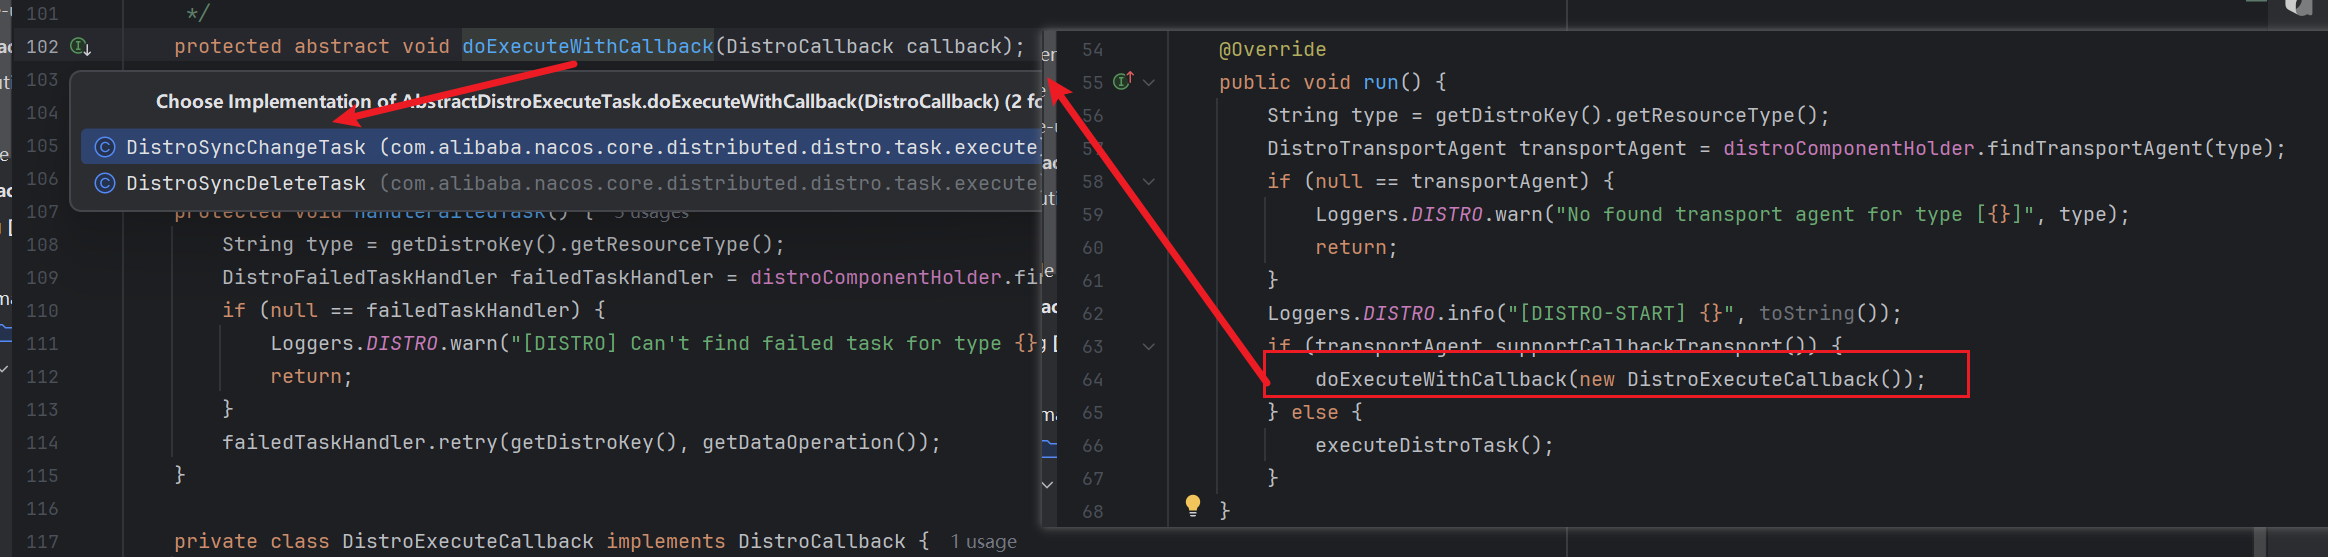
Task: Click the DistroExecuteCallback class name on line 117
Action: tap(467, 542)
